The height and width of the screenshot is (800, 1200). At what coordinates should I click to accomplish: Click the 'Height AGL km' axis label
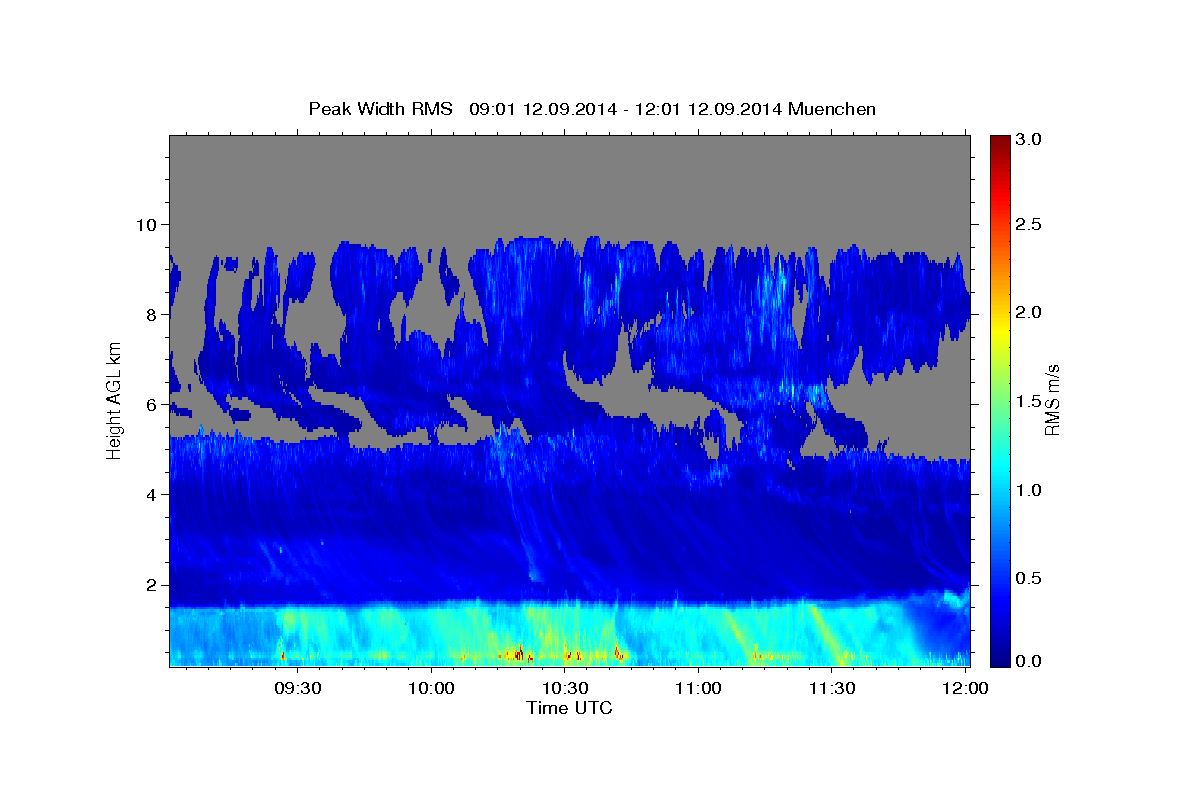pyautogui.click(x=114, y=400)
